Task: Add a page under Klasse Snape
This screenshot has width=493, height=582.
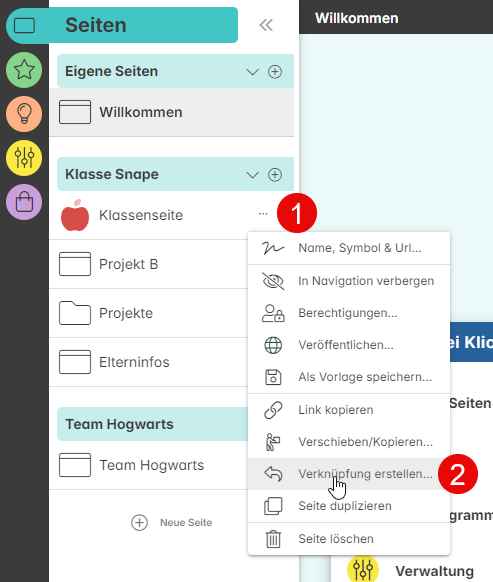Action: (x=275, y=174)
